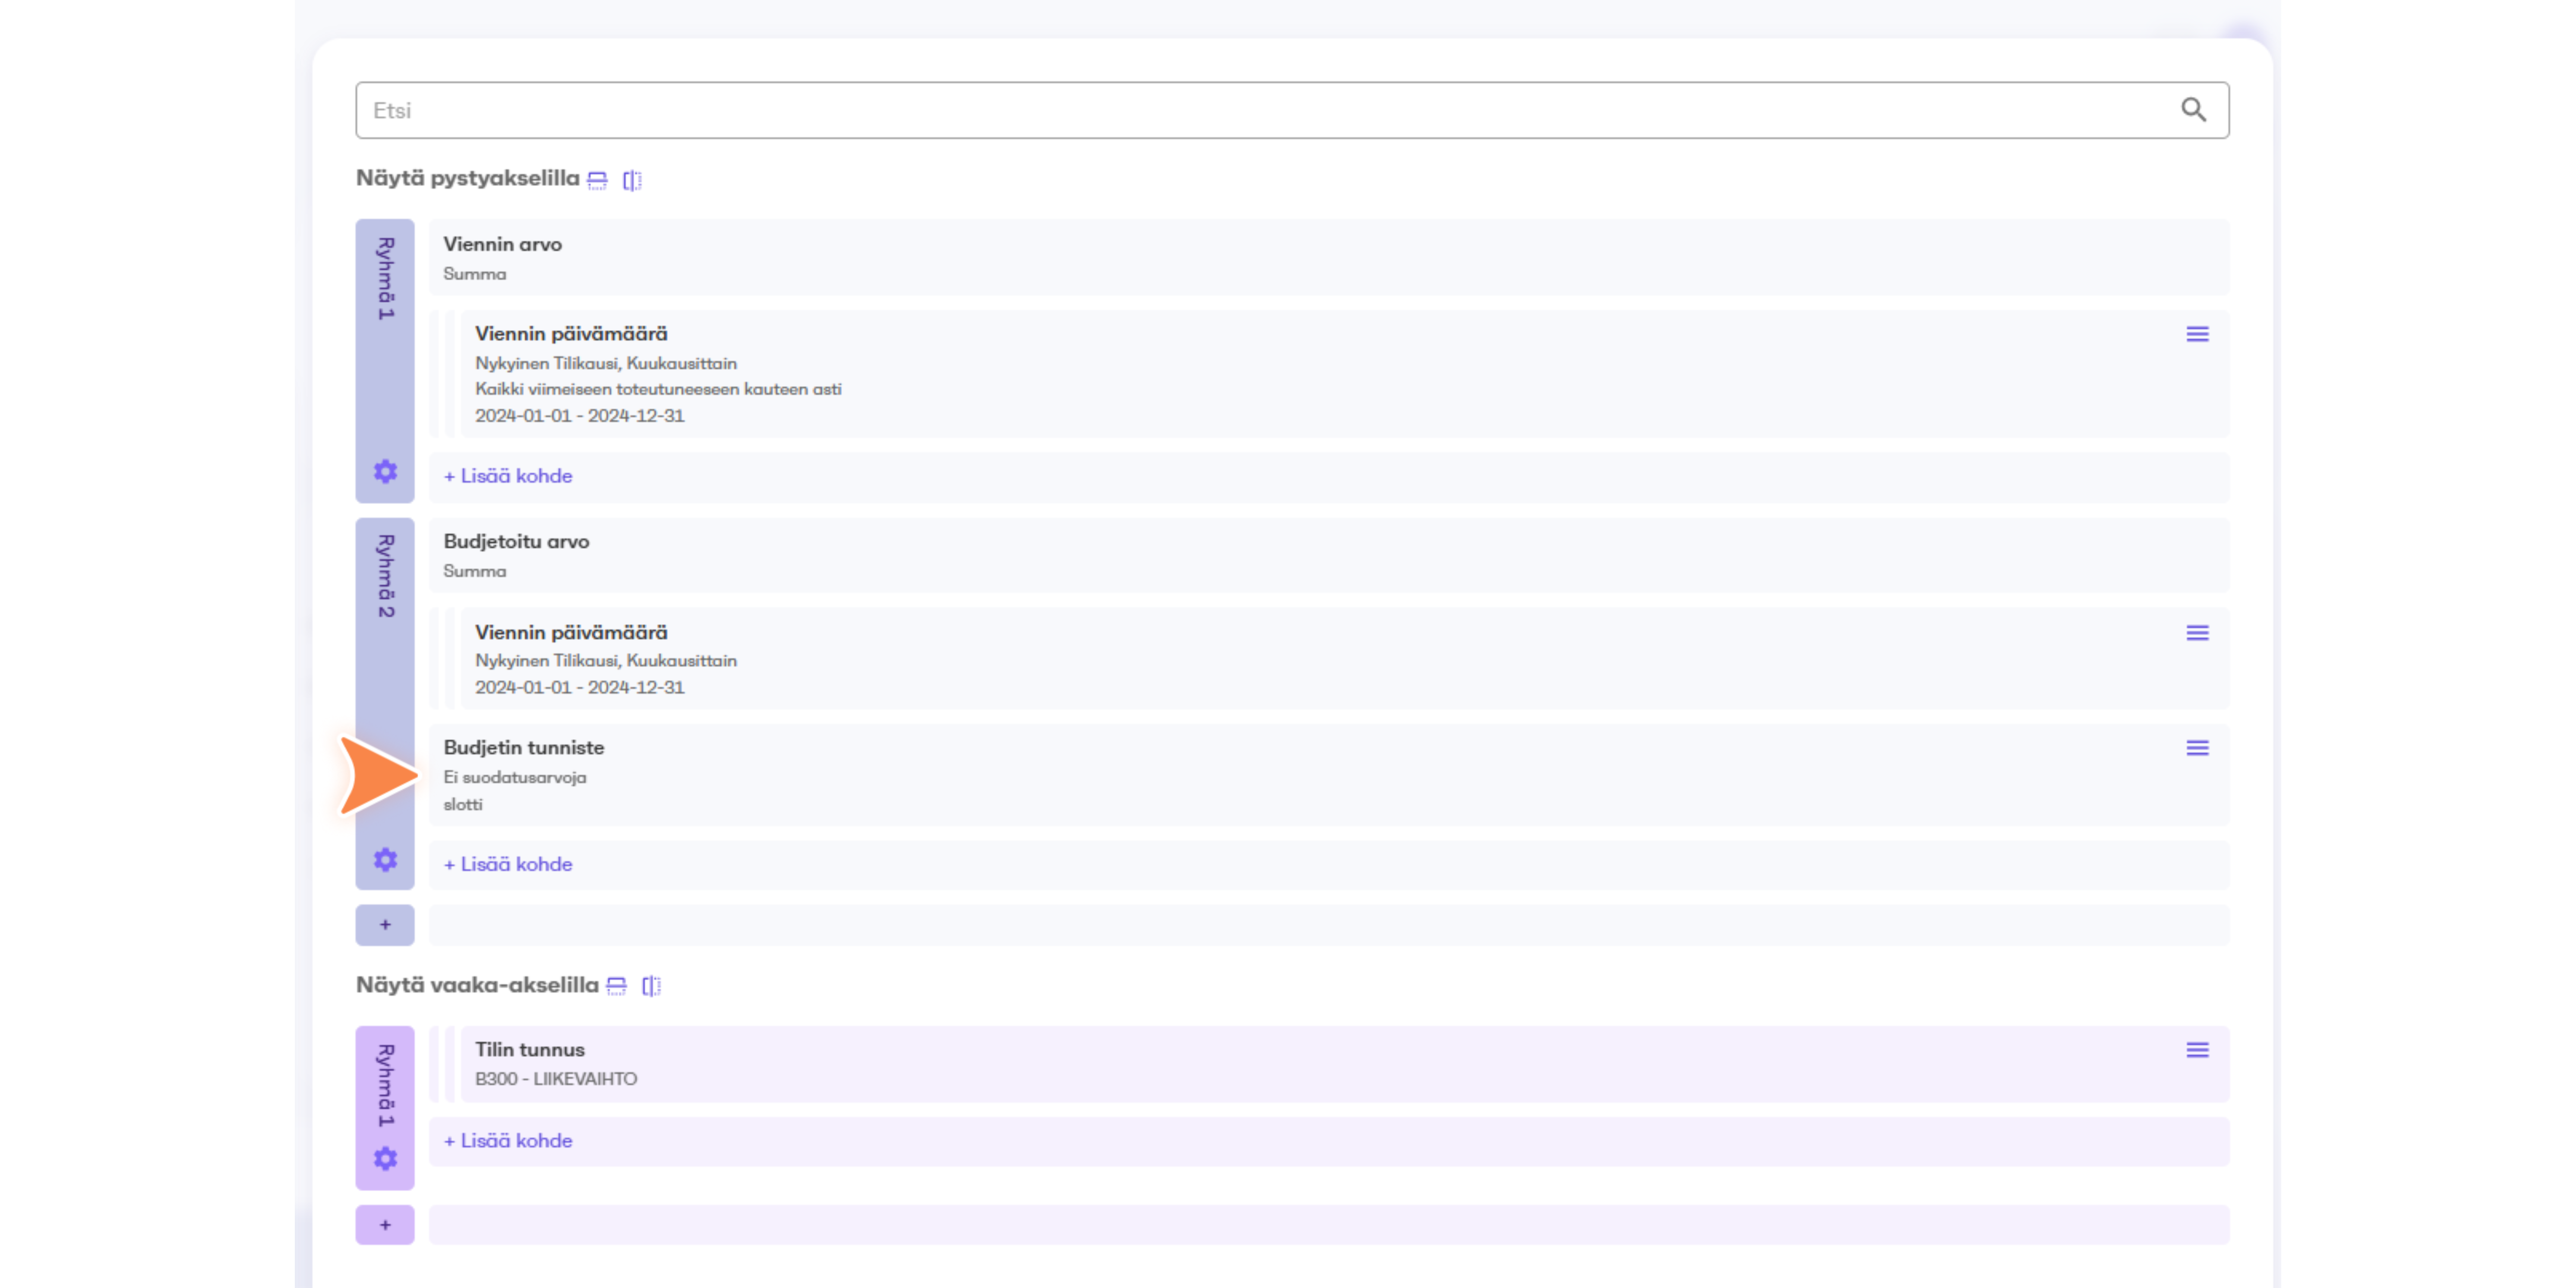Image resolution: width=2576 pixels, height=1288 pixels.
Task: Click column layout icon beside Näytä vaaka-akselilla
Action: (651, 986)
